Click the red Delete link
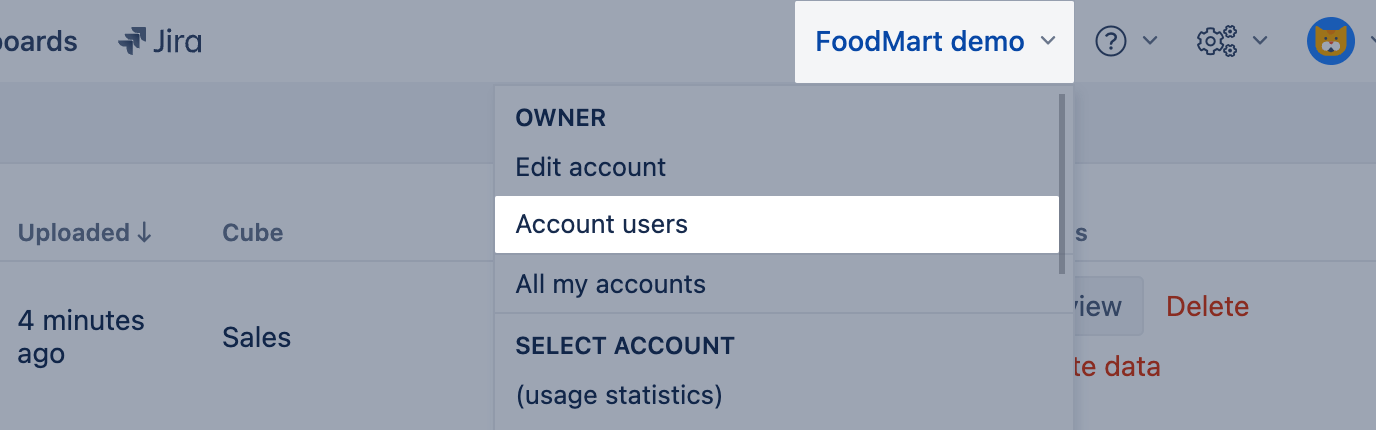 coord(1207,306)
